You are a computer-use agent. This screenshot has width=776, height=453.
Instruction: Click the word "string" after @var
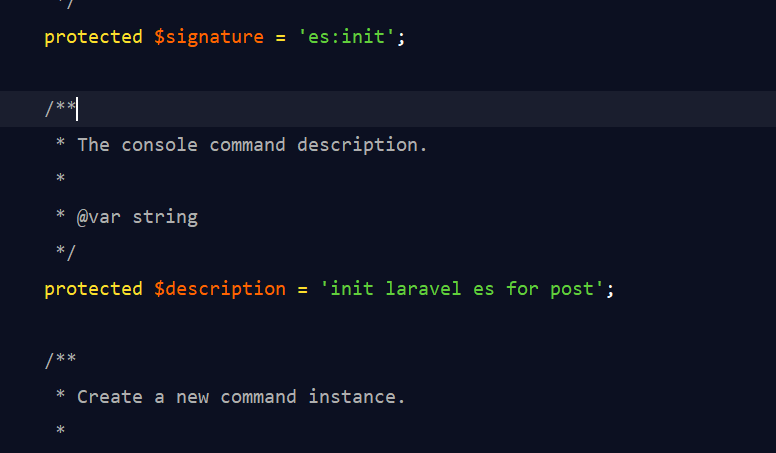tap(165, 217)
